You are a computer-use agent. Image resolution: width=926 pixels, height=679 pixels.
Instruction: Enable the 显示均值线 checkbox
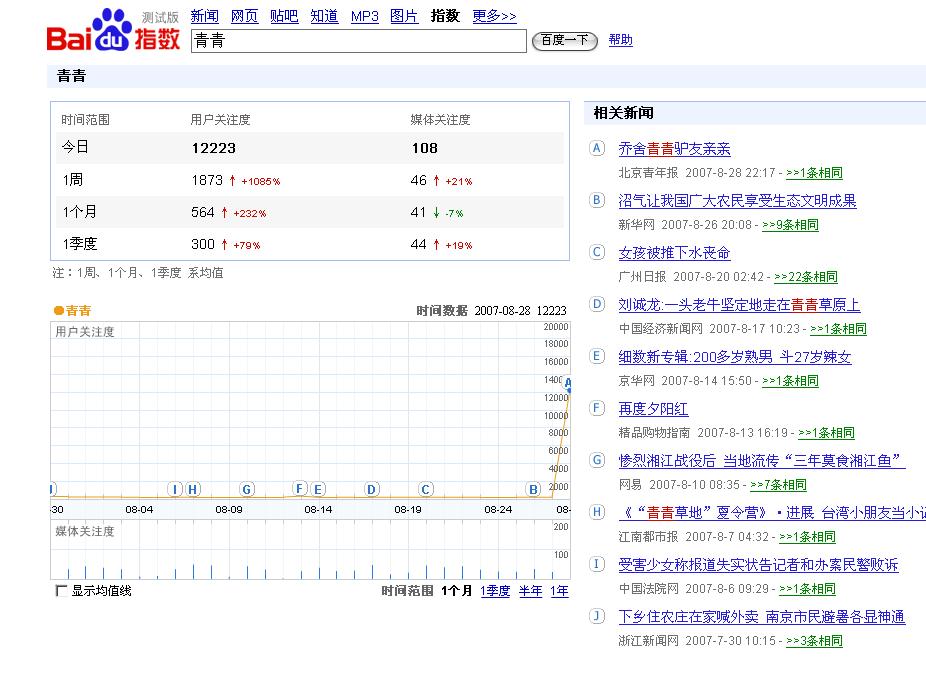click(x=62, y=591)
